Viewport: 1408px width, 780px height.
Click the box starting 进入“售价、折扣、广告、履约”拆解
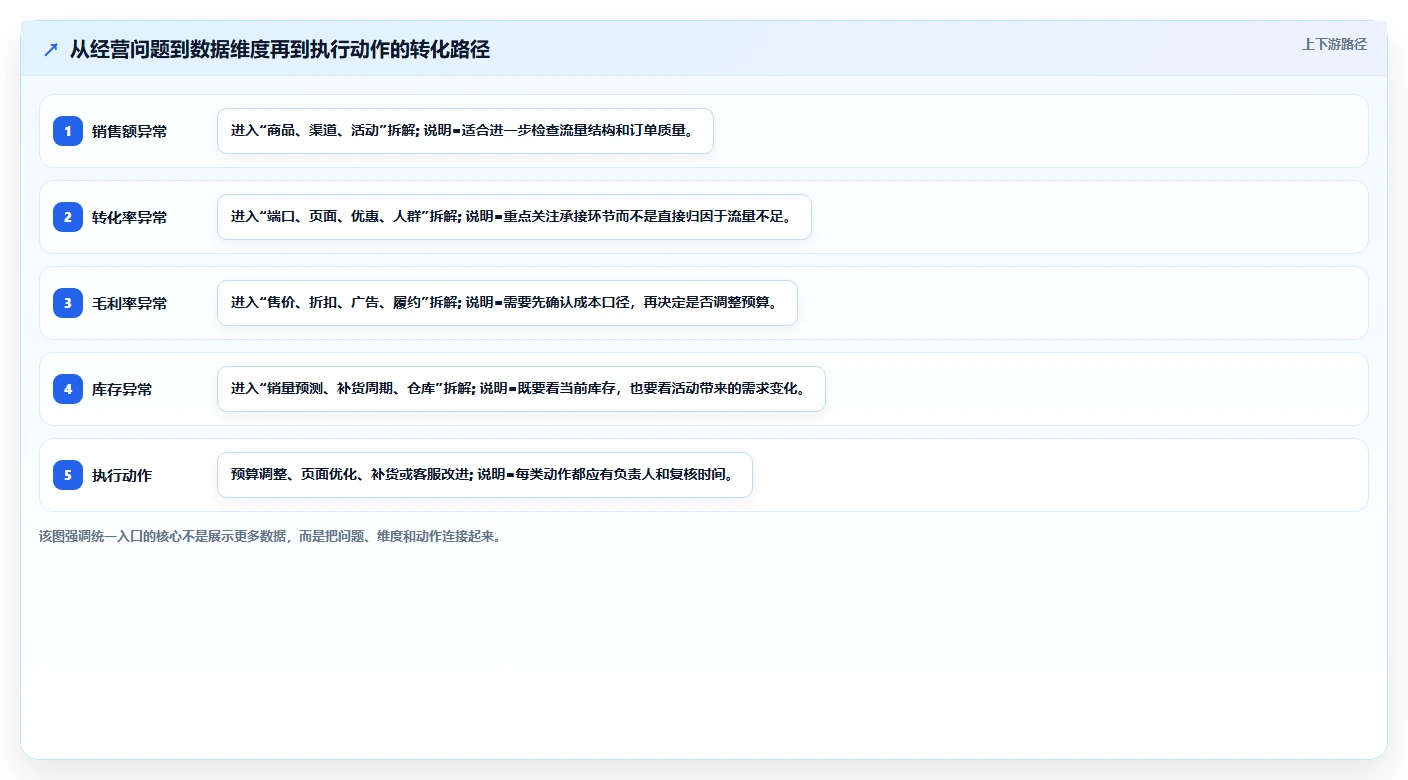[507, 303]
